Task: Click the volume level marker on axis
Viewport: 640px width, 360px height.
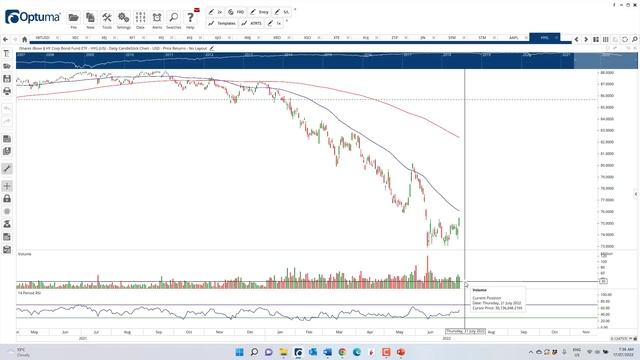Action: (603, 281)
